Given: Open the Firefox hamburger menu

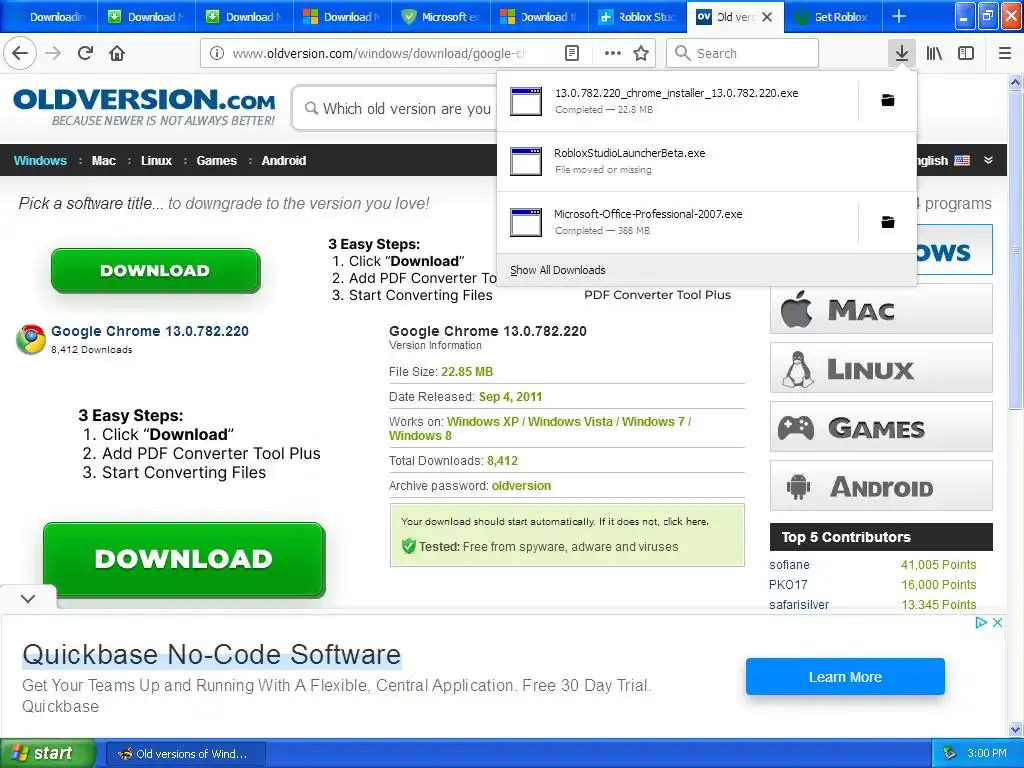Looking at the screenshot, I should pos(1005,53).
